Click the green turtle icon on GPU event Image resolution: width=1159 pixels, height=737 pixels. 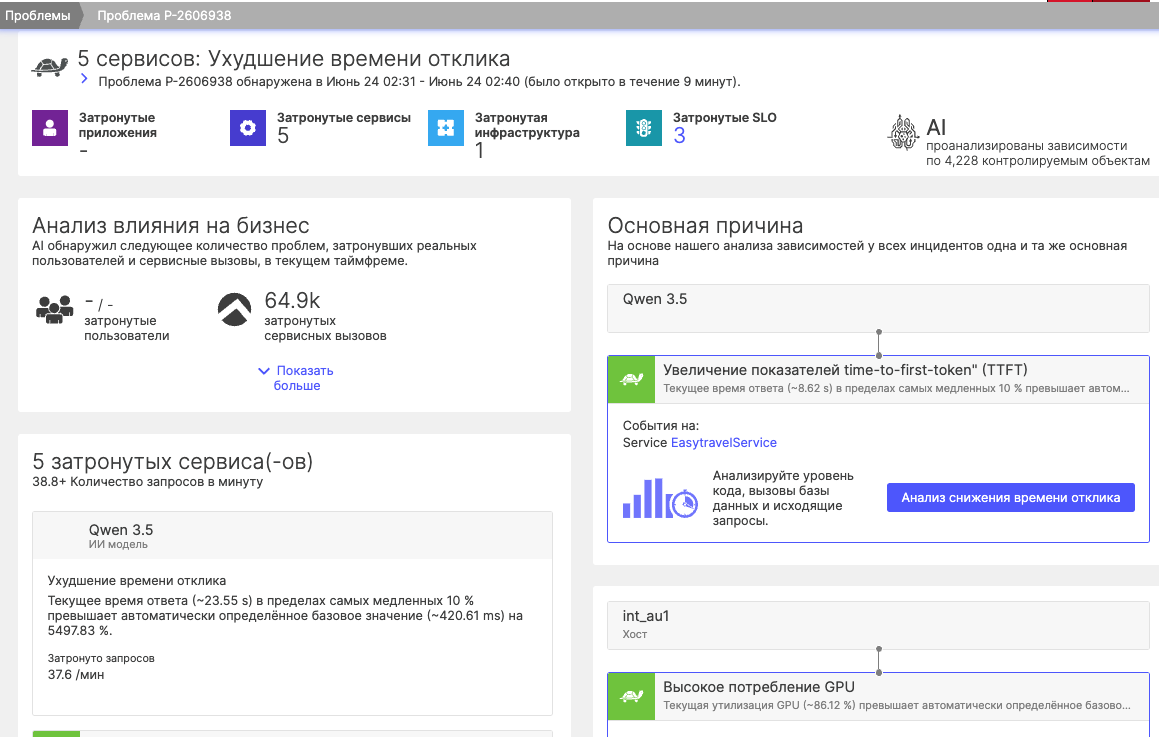pos(631,696)
